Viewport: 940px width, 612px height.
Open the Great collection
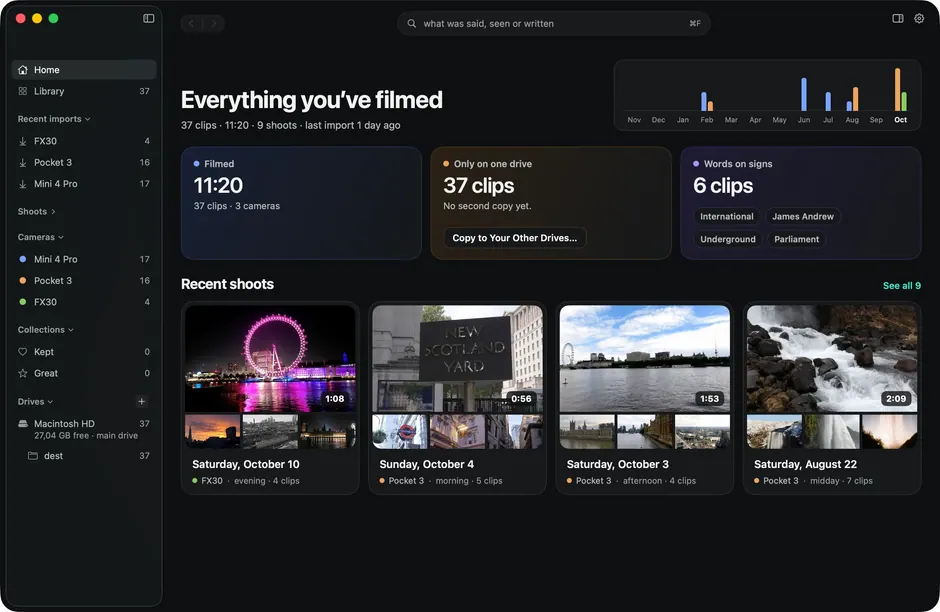84,373
